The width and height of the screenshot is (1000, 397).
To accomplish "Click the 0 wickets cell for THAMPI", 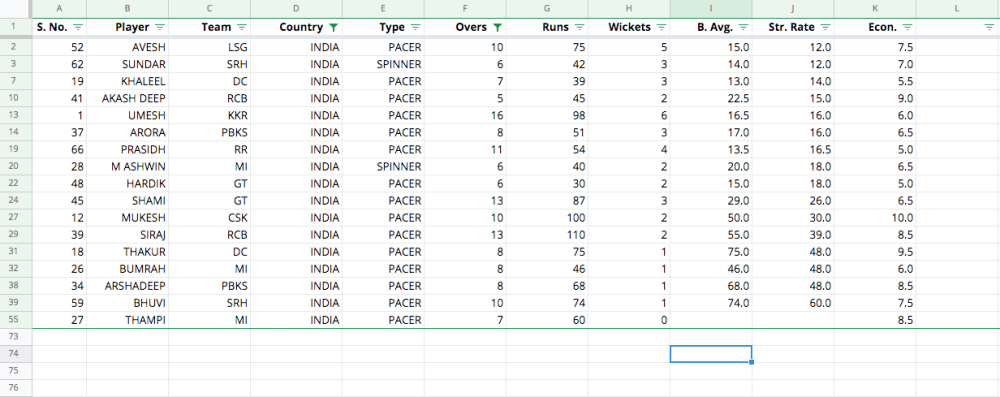I will [x=629, y=320].
